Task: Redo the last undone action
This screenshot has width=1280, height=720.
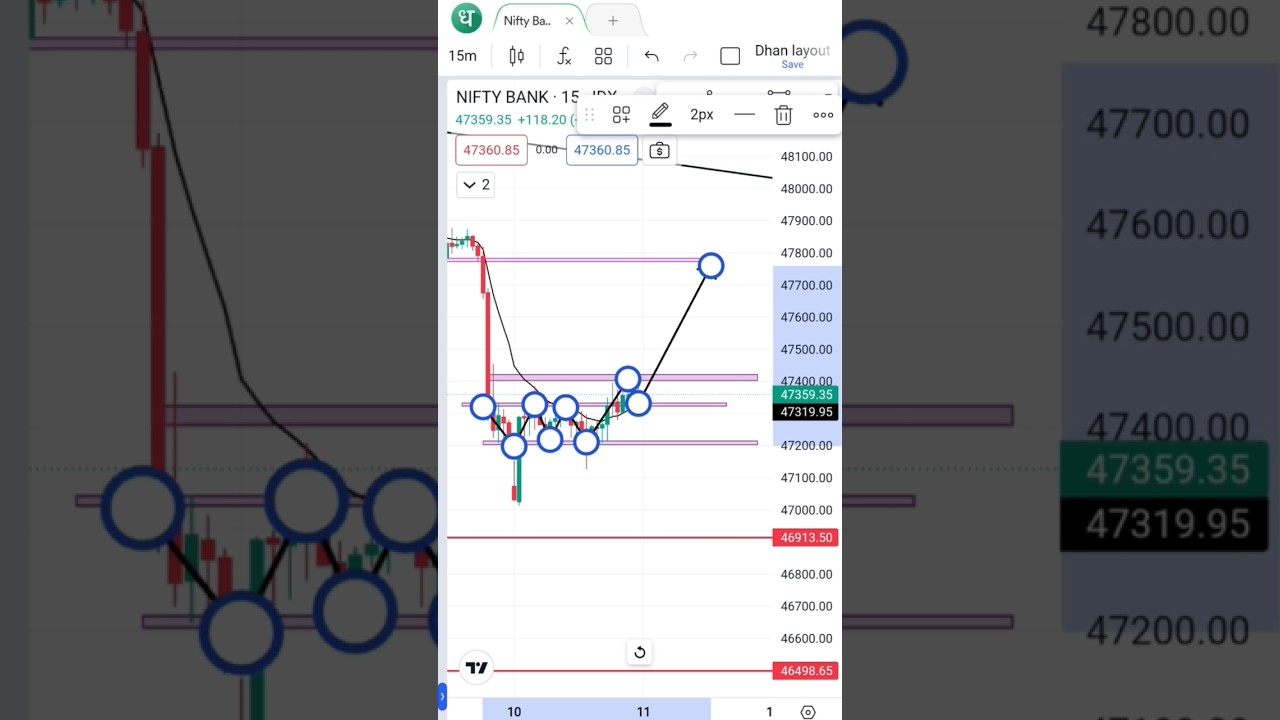Action: [689, 56]
